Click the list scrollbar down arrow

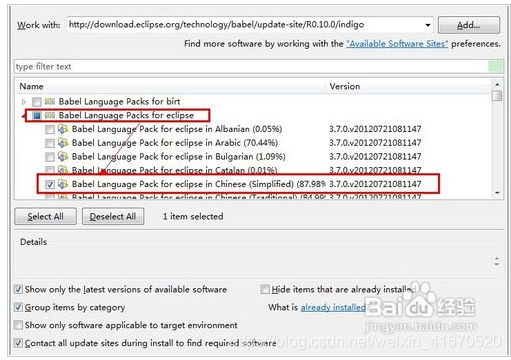tap(497, 193)
